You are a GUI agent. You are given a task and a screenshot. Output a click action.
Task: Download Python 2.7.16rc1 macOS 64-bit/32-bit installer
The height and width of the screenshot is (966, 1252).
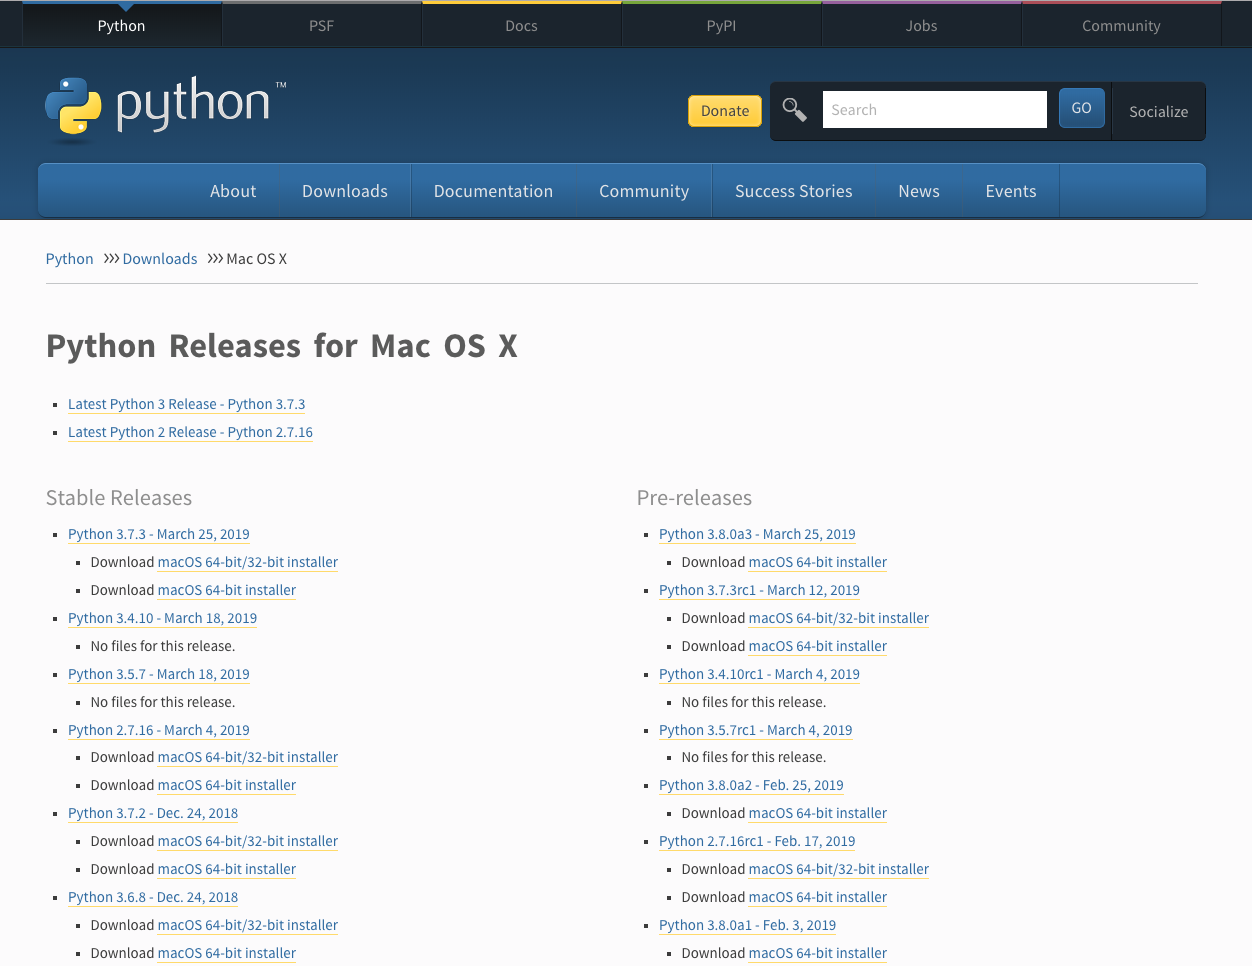coord(839,869)
